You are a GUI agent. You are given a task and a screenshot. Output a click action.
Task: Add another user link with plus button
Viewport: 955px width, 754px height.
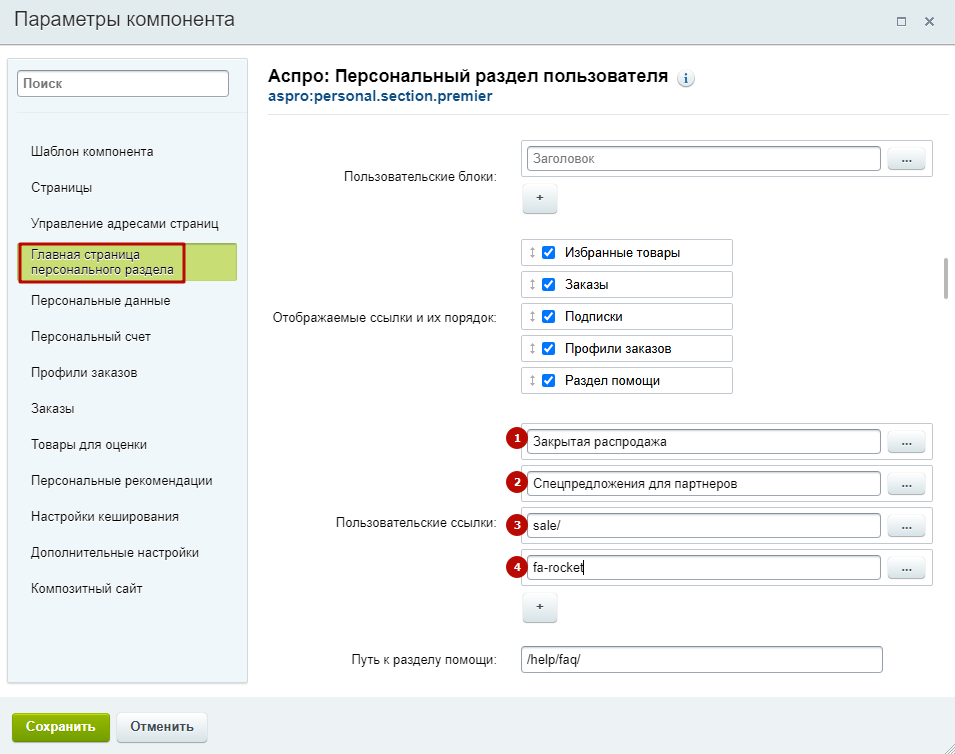coord(540,607)
